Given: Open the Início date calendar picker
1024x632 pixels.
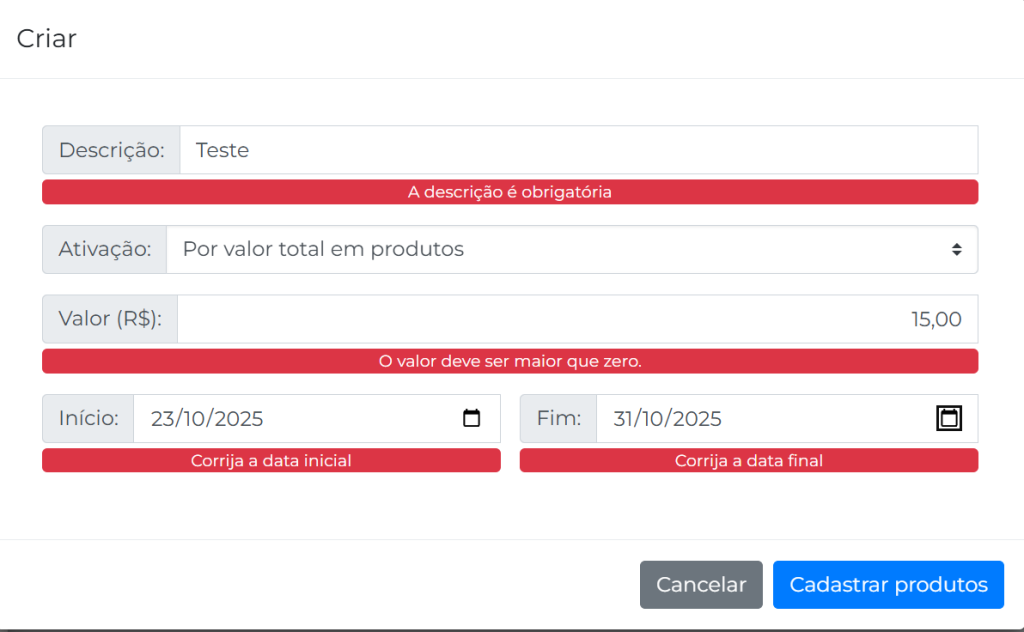Looking at the screenshot, I should click(x=472, y=419).
